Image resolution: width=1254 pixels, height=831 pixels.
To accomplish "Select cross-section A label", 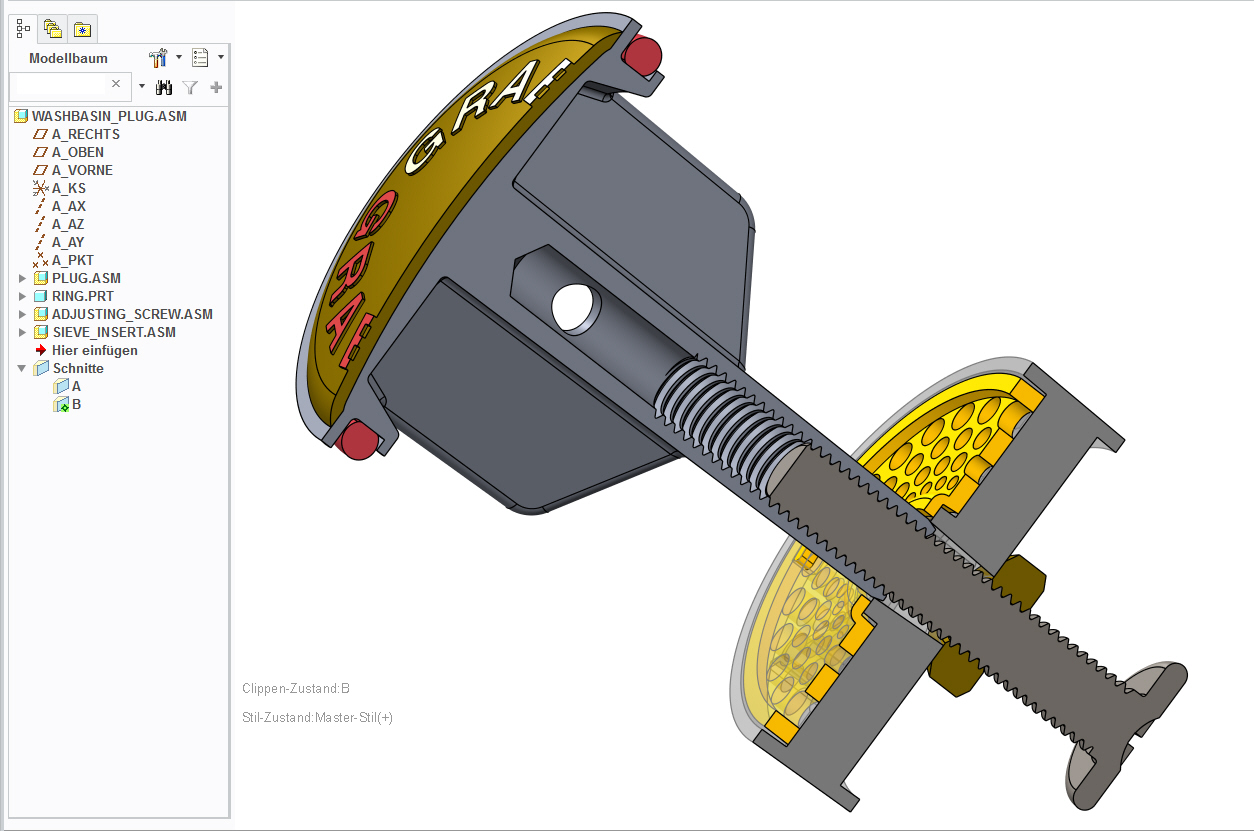I will click(76, 386).
